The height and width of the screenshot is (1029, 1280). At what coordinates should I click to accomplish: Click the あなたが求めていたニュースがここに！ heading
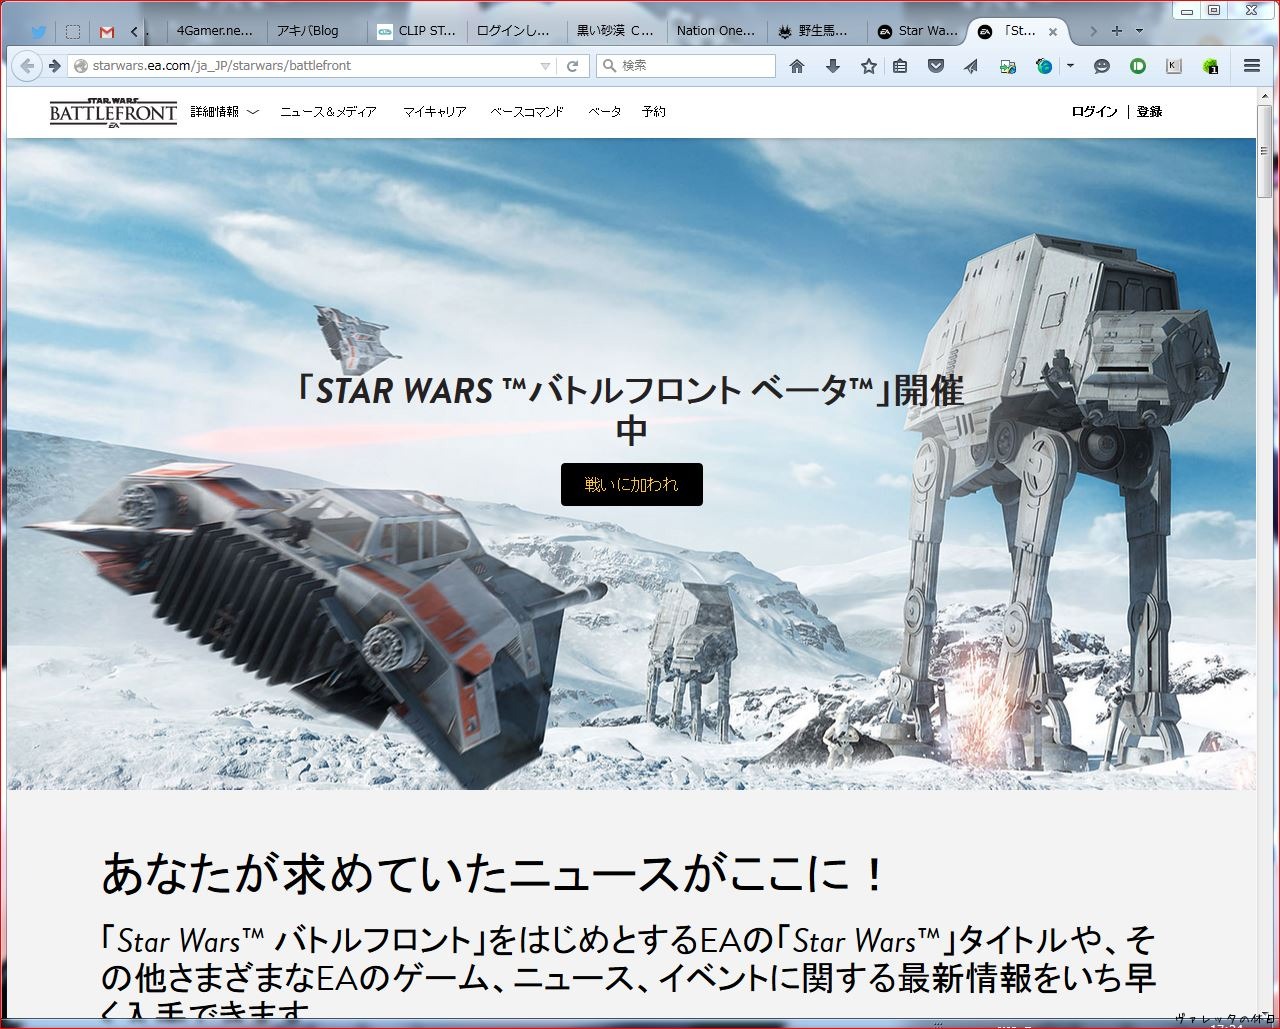point(494,874)
